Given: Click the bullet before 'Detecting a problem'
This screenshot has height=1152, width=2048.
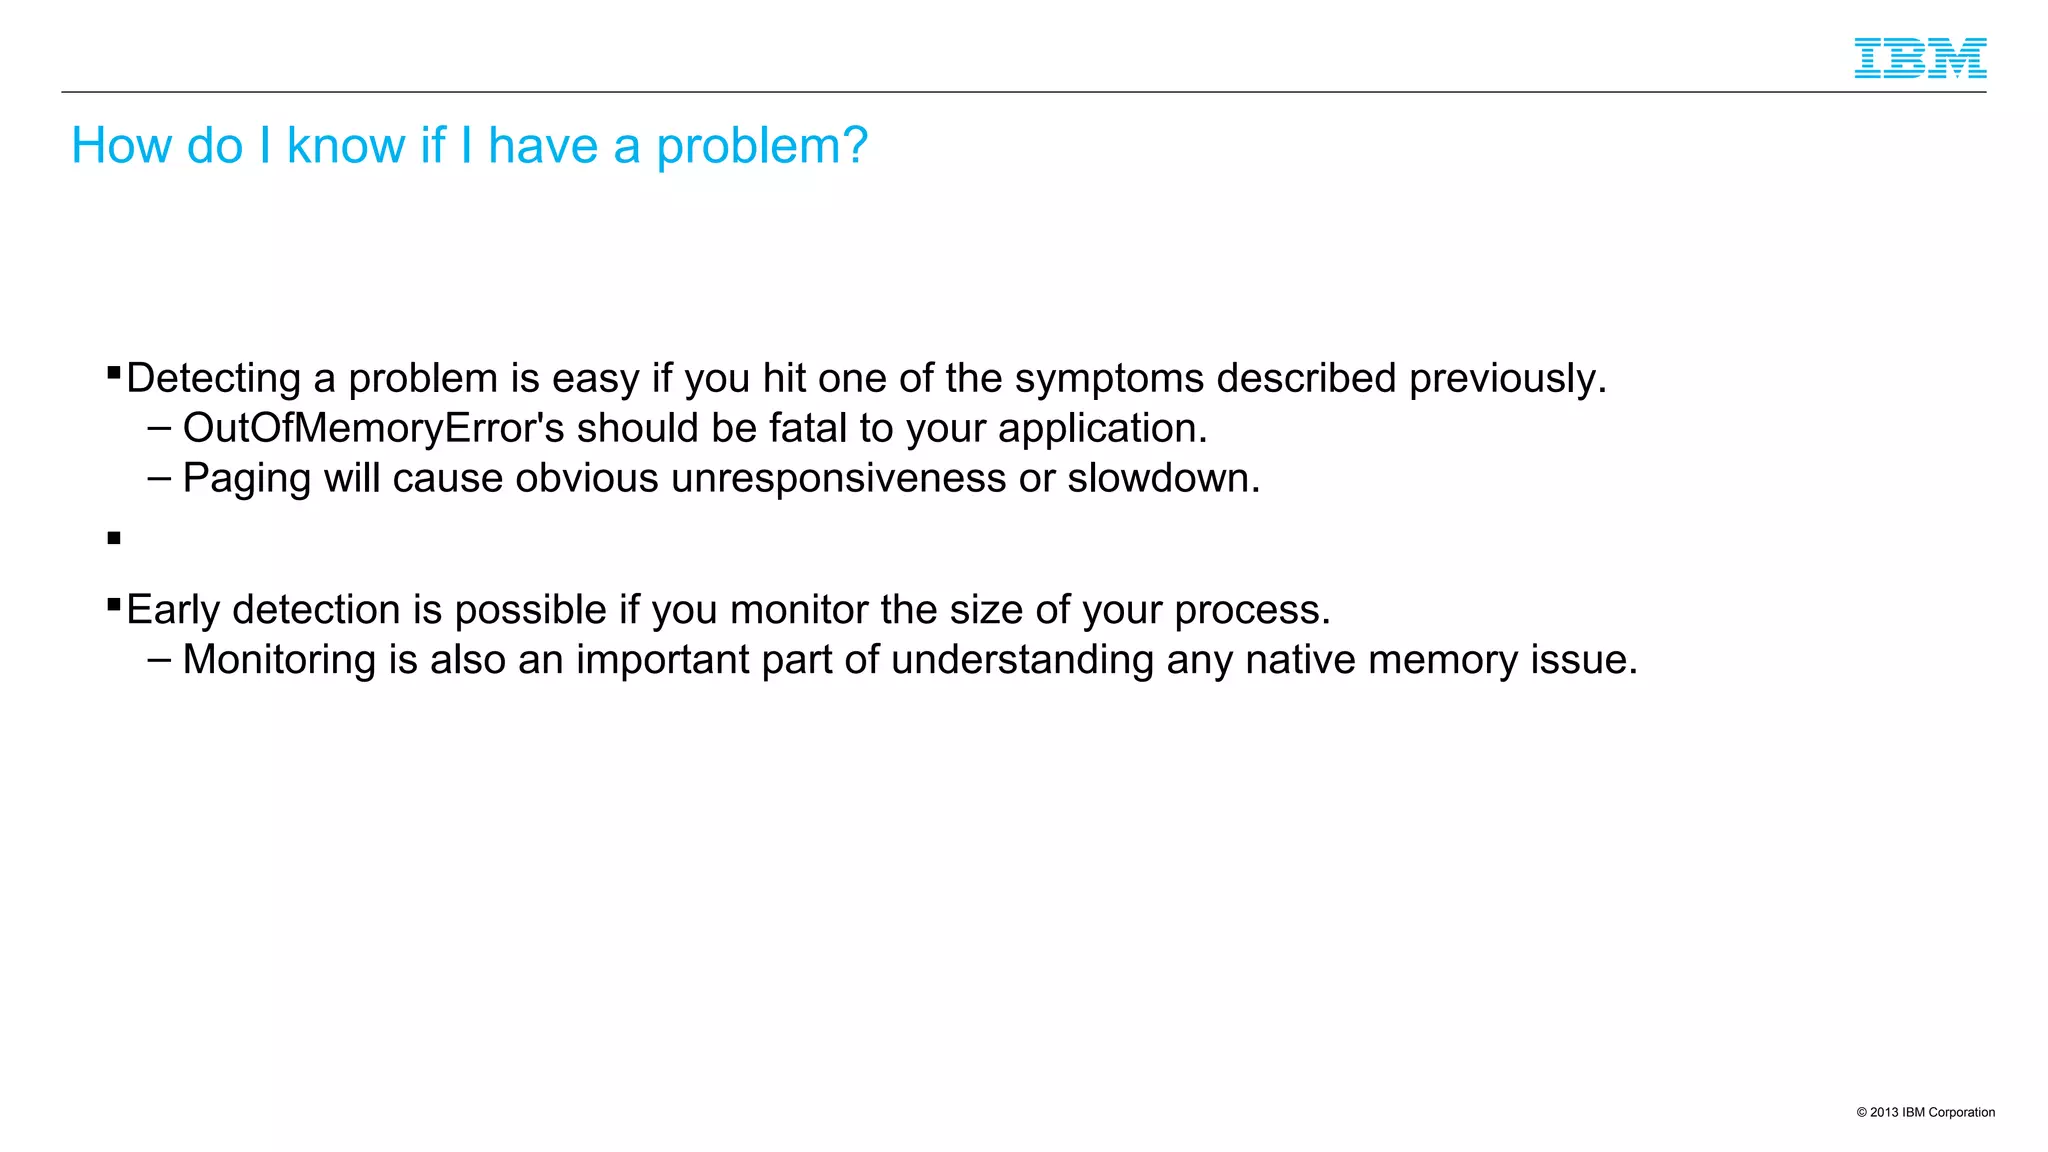Looking at the screenshot, I should (114, 373).
